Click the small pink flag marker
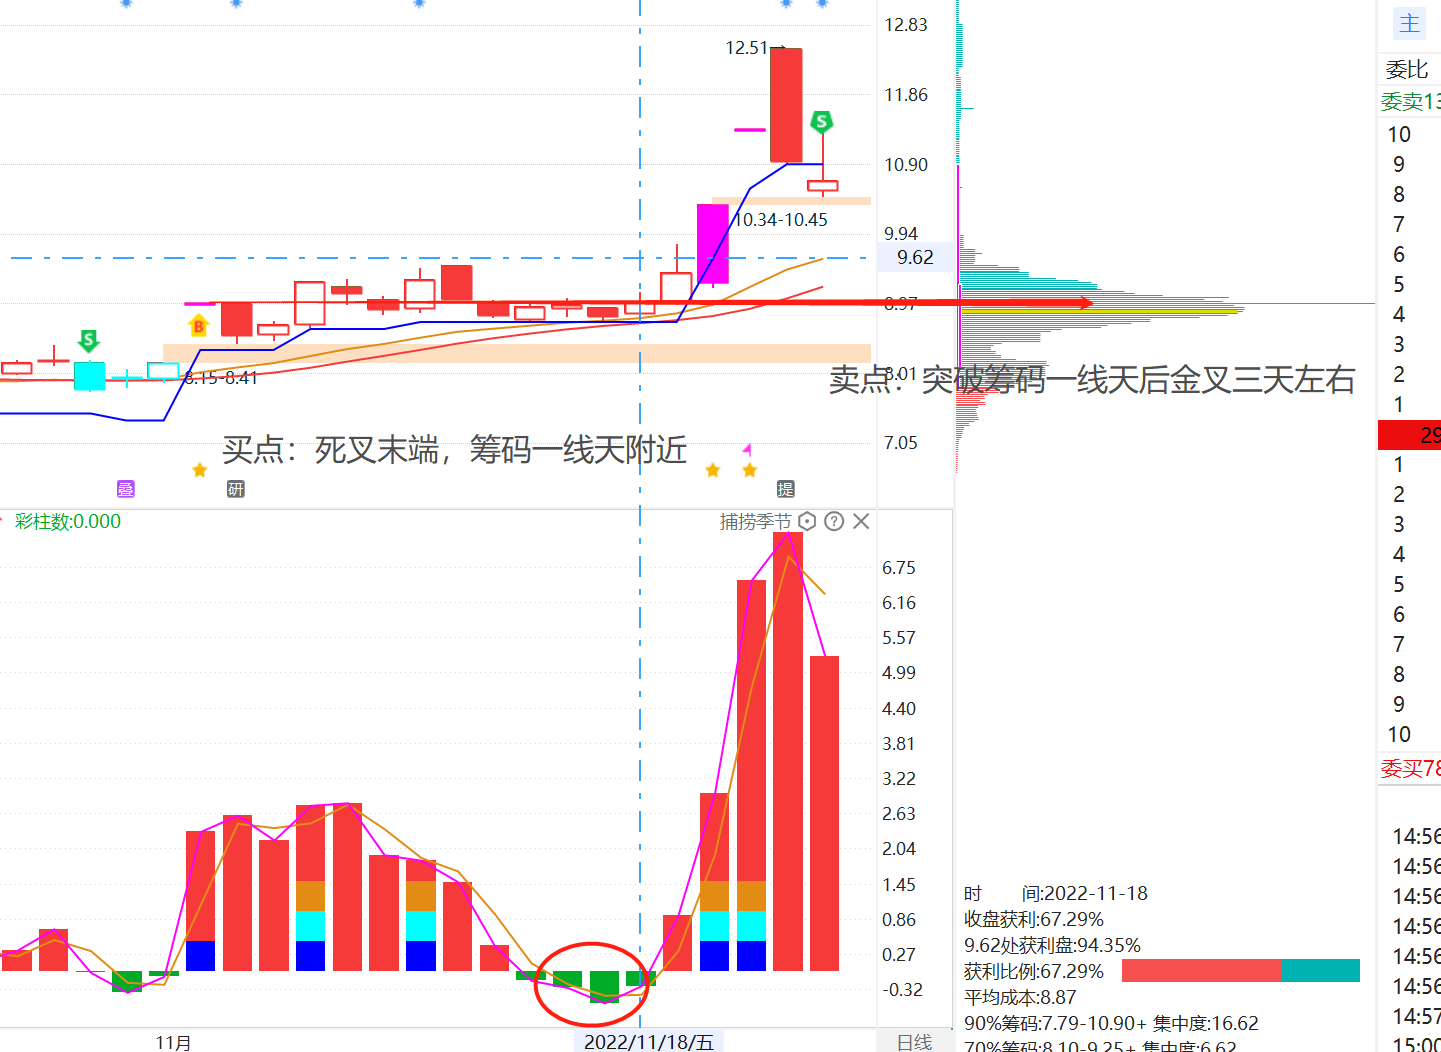 747,450
